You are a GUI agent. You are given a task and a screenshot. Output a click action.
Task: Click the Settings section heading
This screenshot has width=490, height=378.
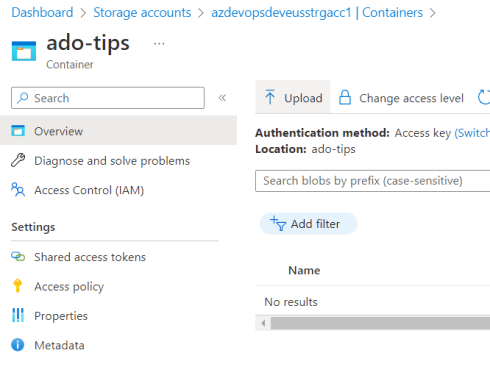click(33, 227)
